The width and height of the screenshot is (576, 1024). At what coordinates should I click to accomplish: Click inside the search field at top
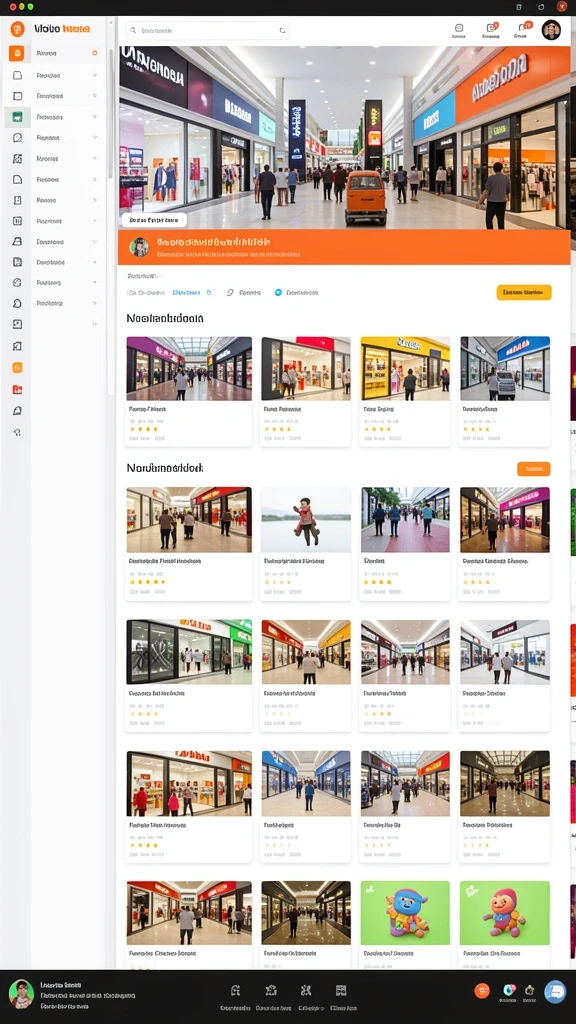pyautogui.click(x=208, y=30)
